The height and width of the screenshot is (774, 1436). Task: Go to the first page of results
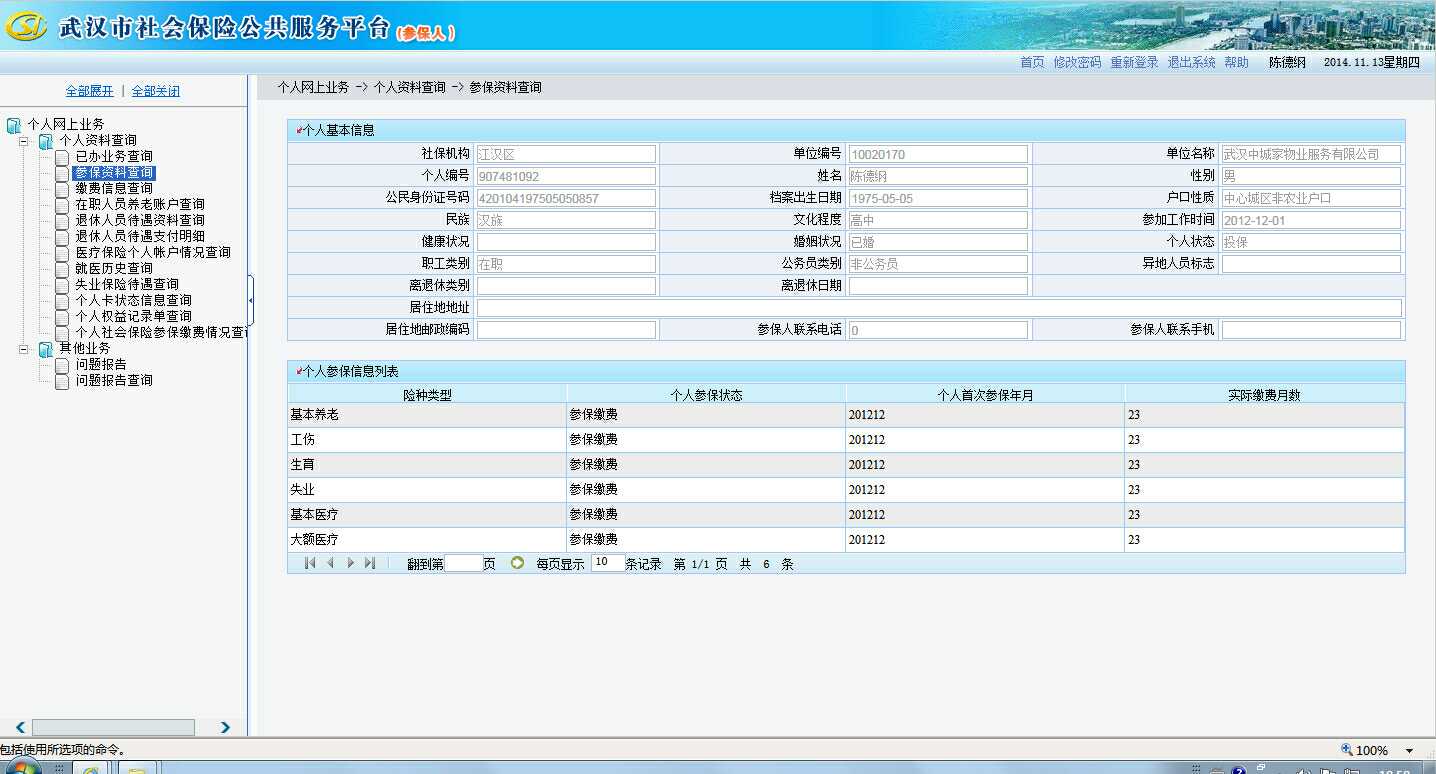[x=310, y=563]
